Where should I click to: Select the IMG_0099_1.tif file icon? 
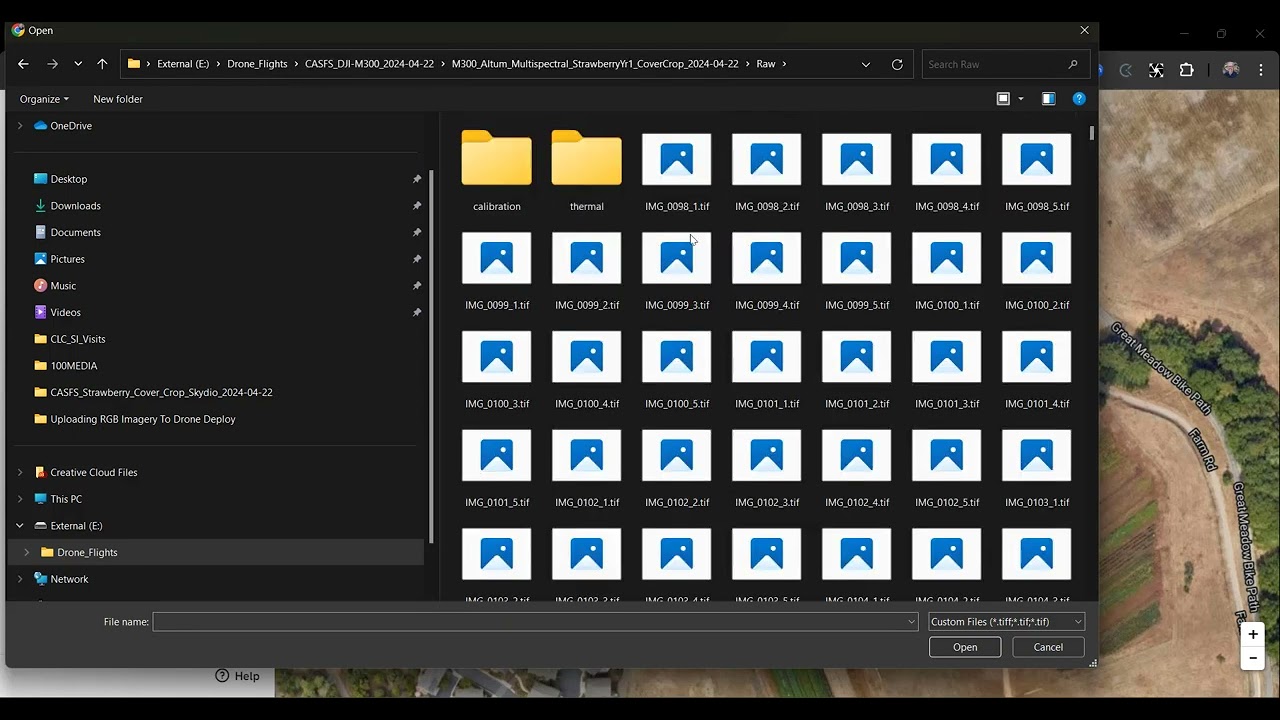[497, 258]
